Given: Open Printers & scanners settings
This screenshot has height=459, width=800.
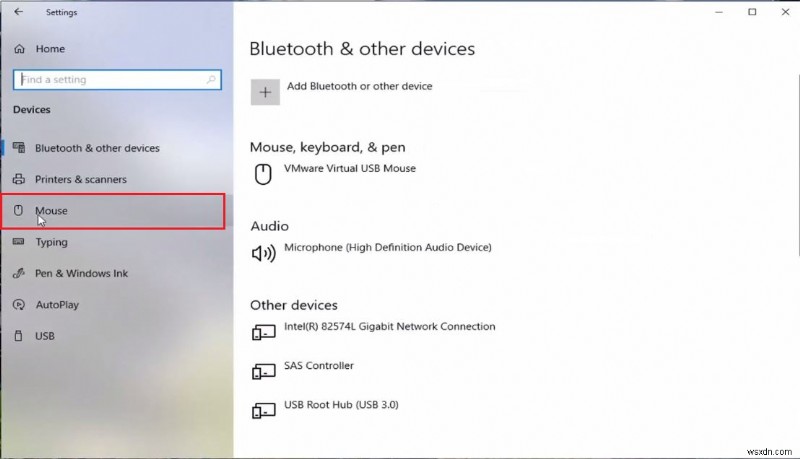Looking at the screenshot, I should [81, 180].
